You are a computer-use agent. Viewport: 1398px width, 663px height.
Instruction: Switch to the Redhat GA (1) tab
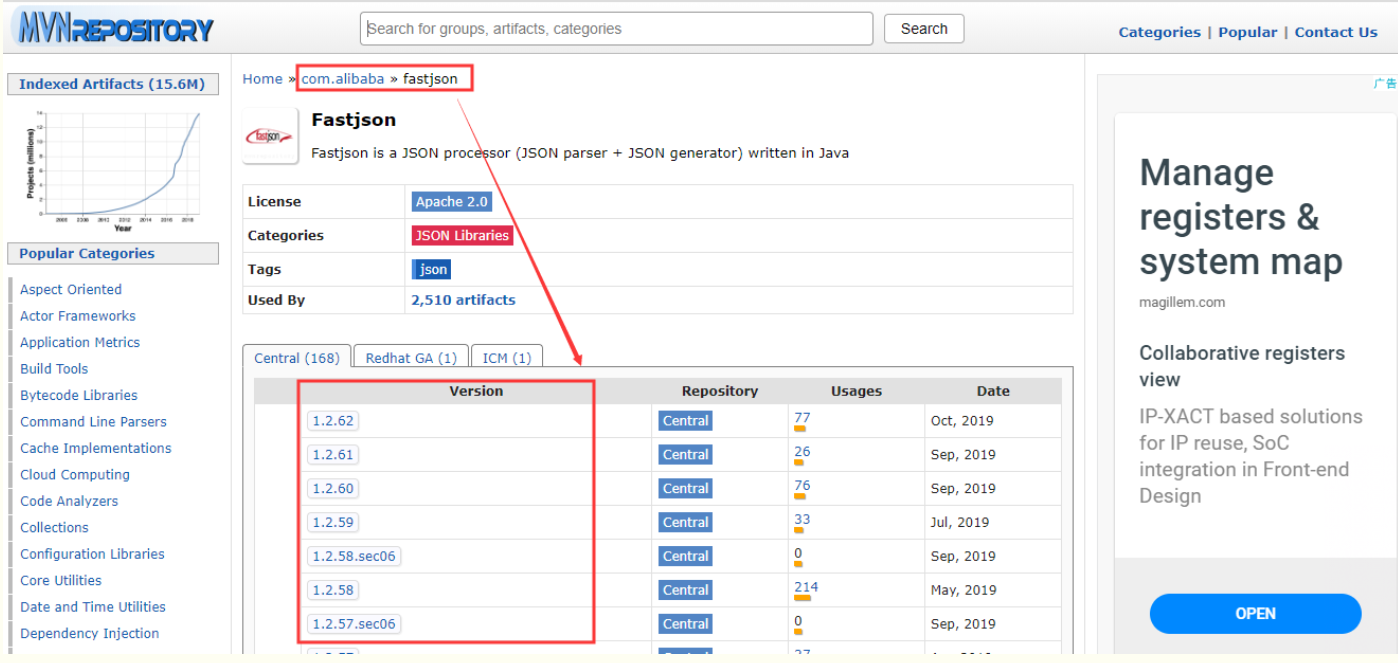click(x=411, y=357)
